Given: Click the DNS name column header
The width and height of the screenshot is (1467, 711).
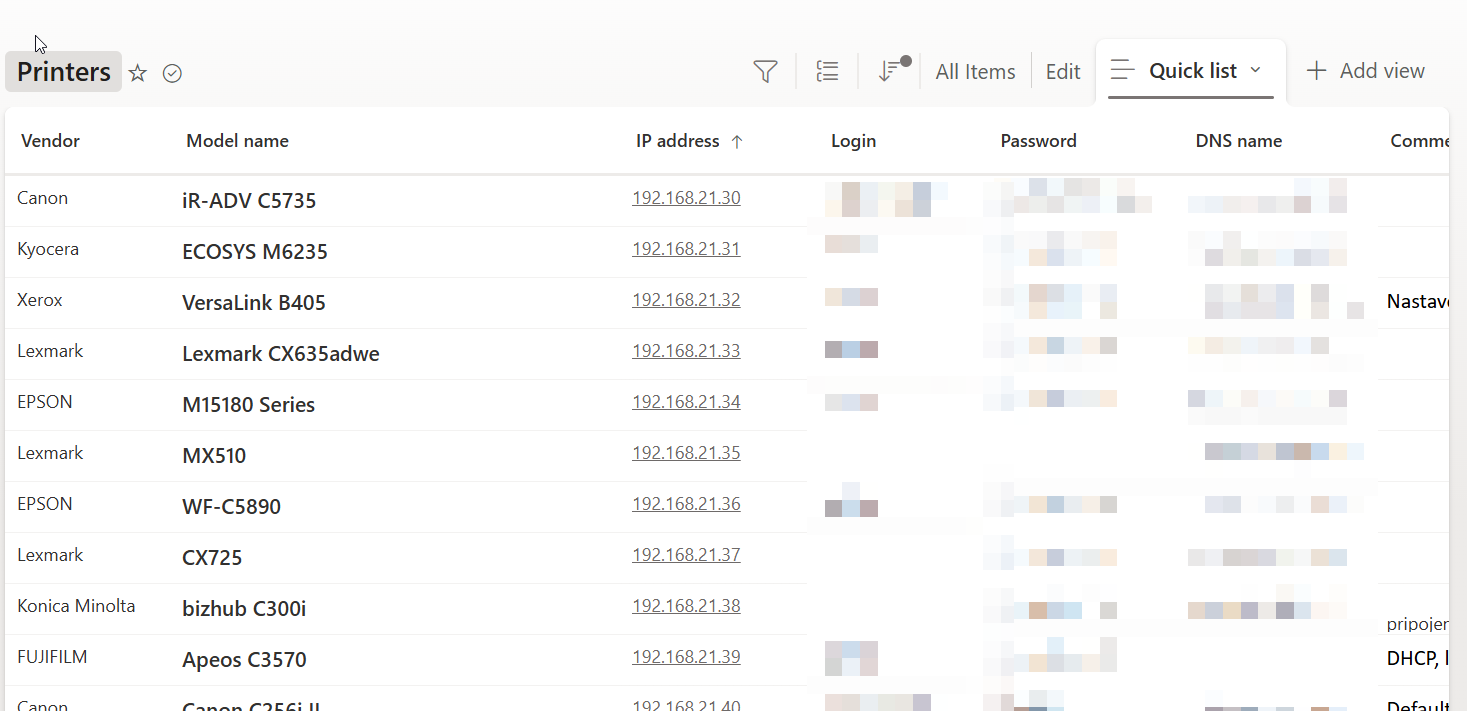Looking at the screenshot, I should [1238, 141].
